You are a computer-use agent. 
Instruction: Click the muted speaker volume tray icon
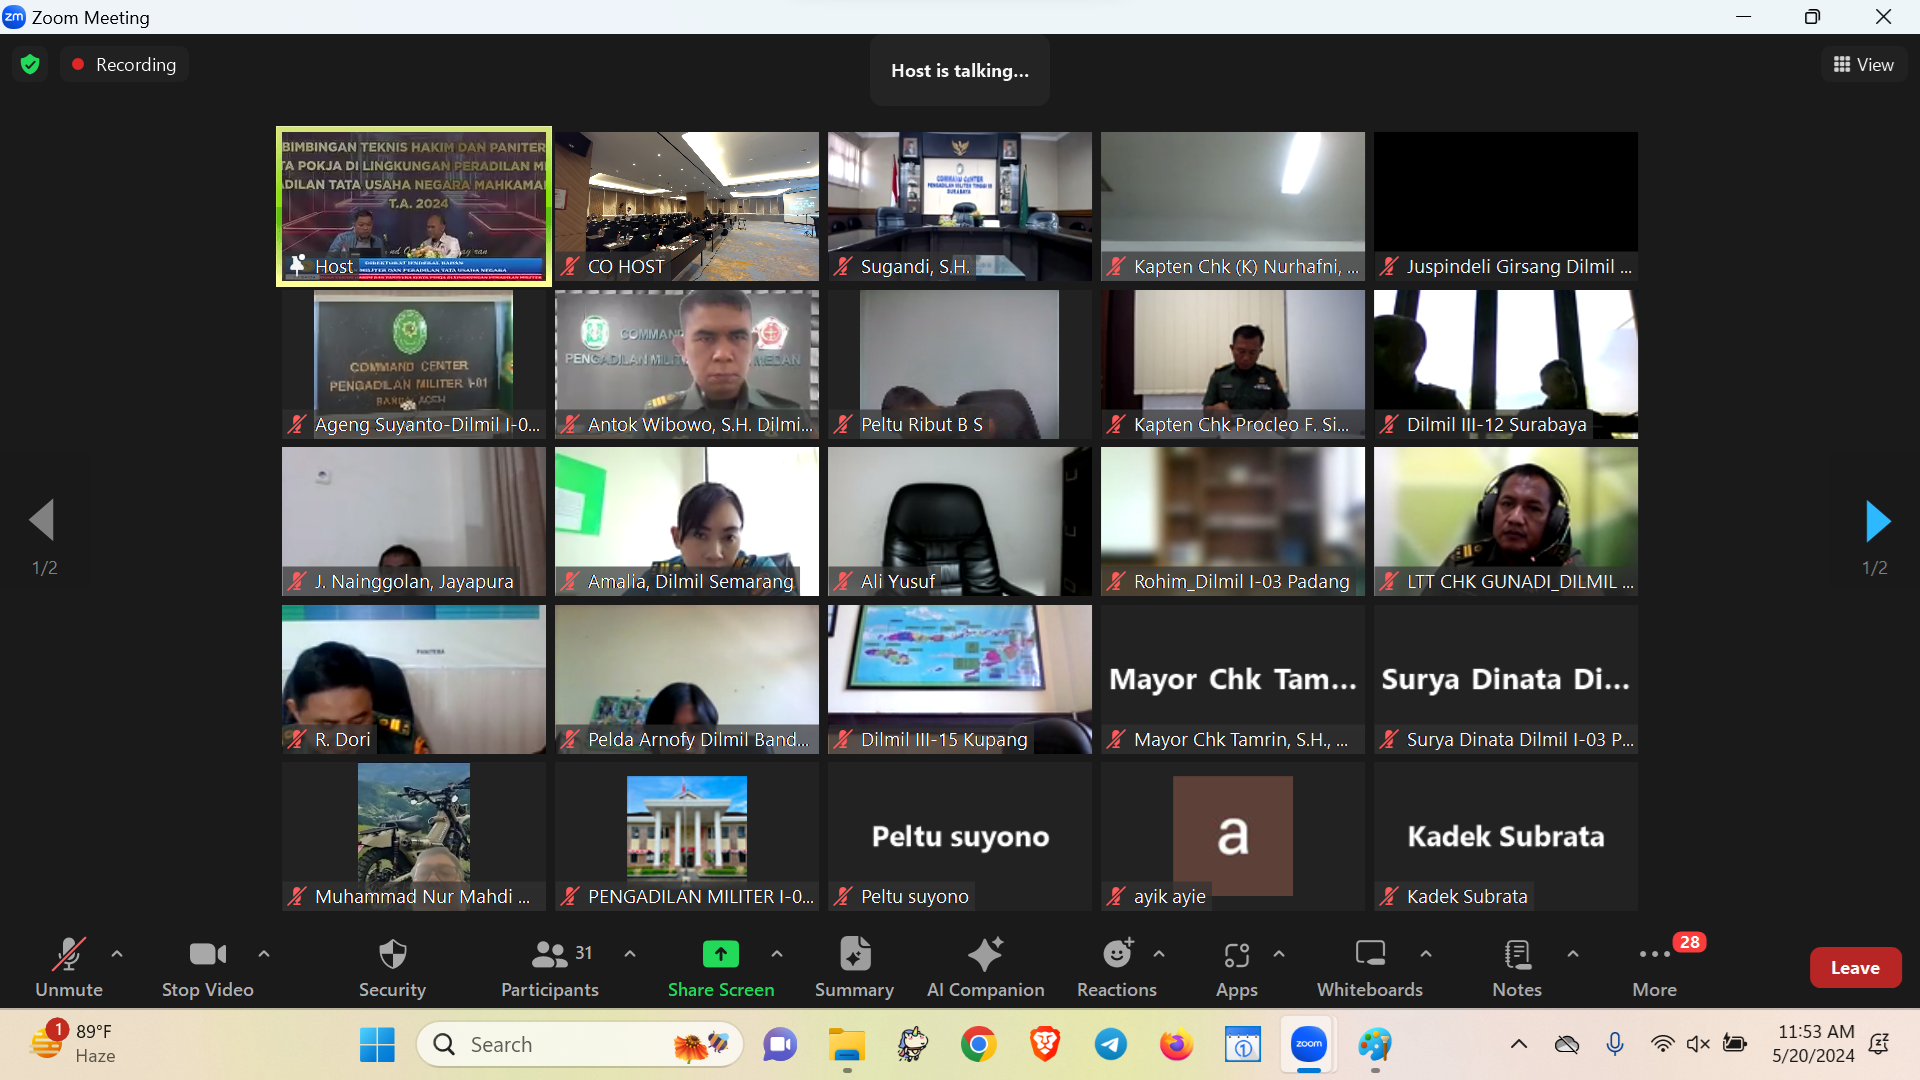[x=1698, y=1045]
